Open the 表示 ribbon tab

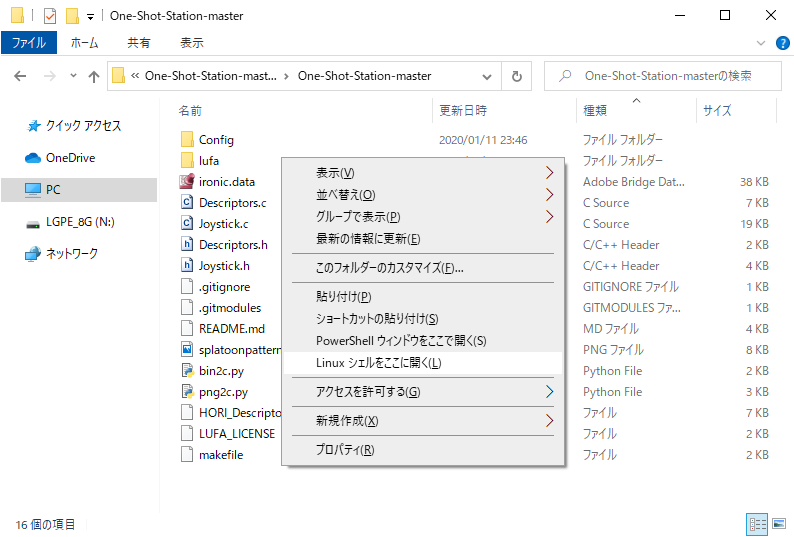(192, 43)
